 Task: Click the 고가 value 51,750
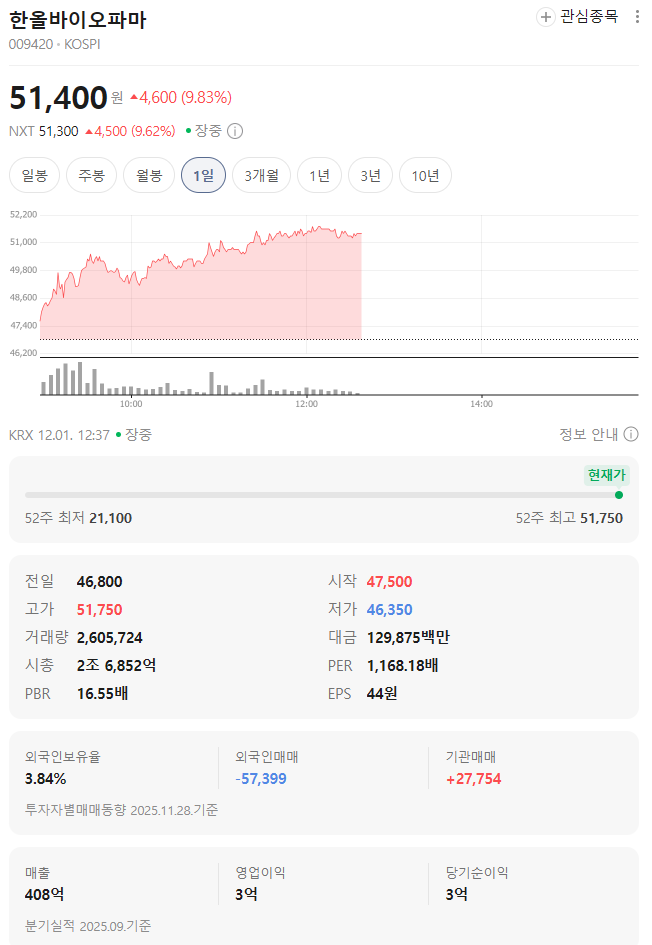99,609
